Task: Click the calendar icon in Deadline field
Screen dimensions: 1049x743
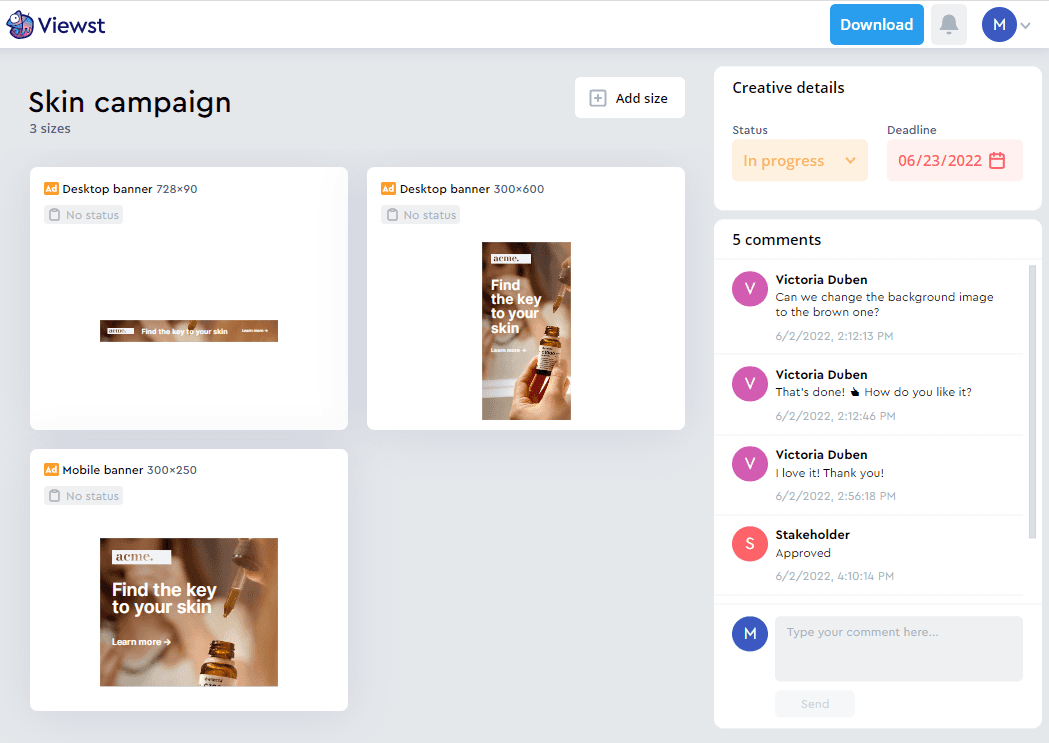Action: click(x=997, y=161)
